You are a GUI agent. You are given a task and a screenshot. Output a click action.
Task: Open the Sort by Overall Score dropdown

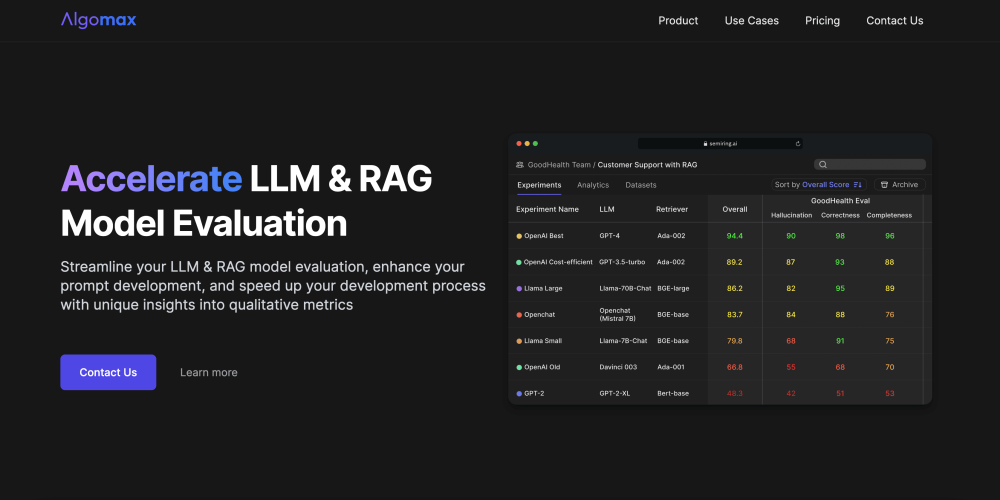818,185
